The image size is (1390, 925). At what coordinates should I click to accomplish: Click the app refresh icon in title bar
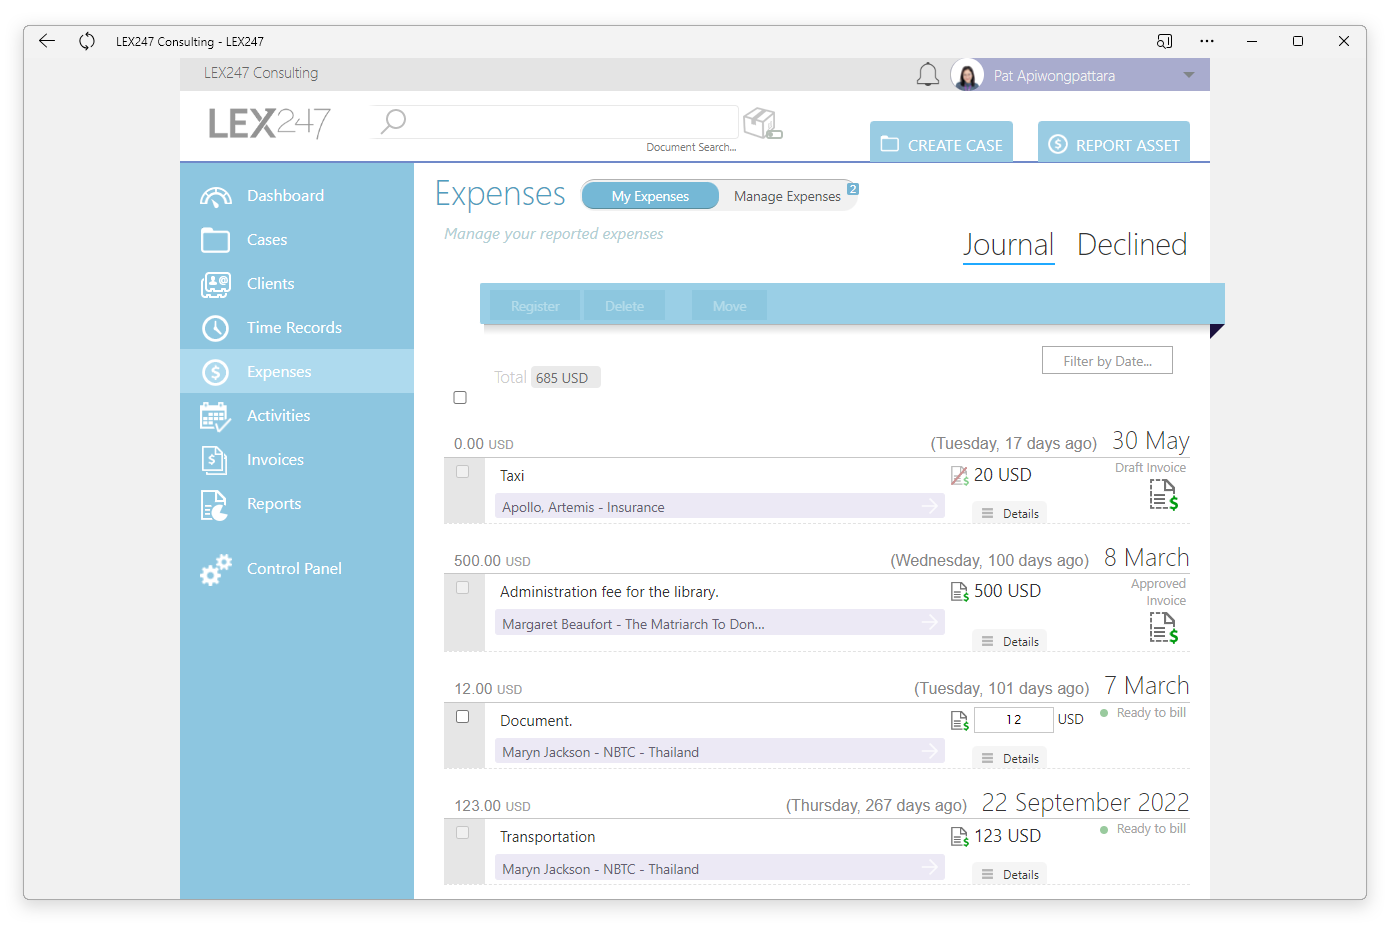tap(87, 41)
